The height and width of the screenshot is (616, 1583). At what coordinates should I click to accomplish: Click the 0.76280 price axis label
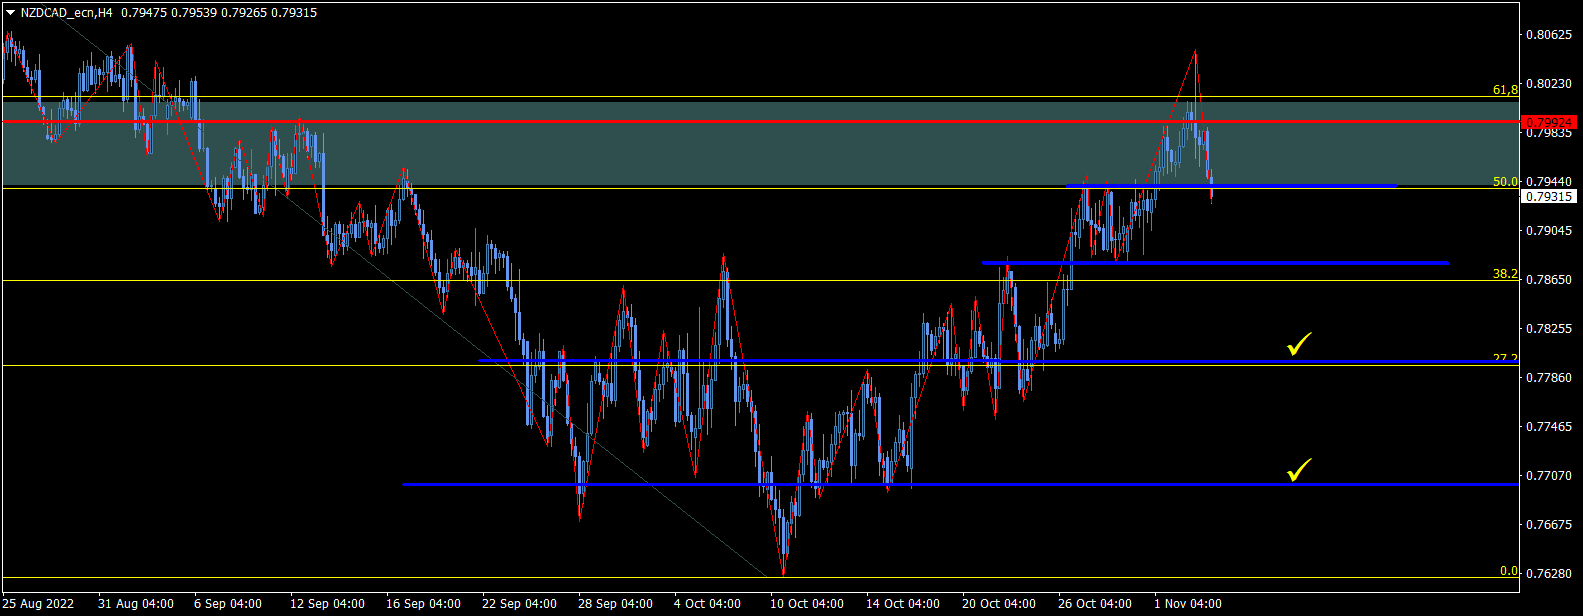[1549, 574]
